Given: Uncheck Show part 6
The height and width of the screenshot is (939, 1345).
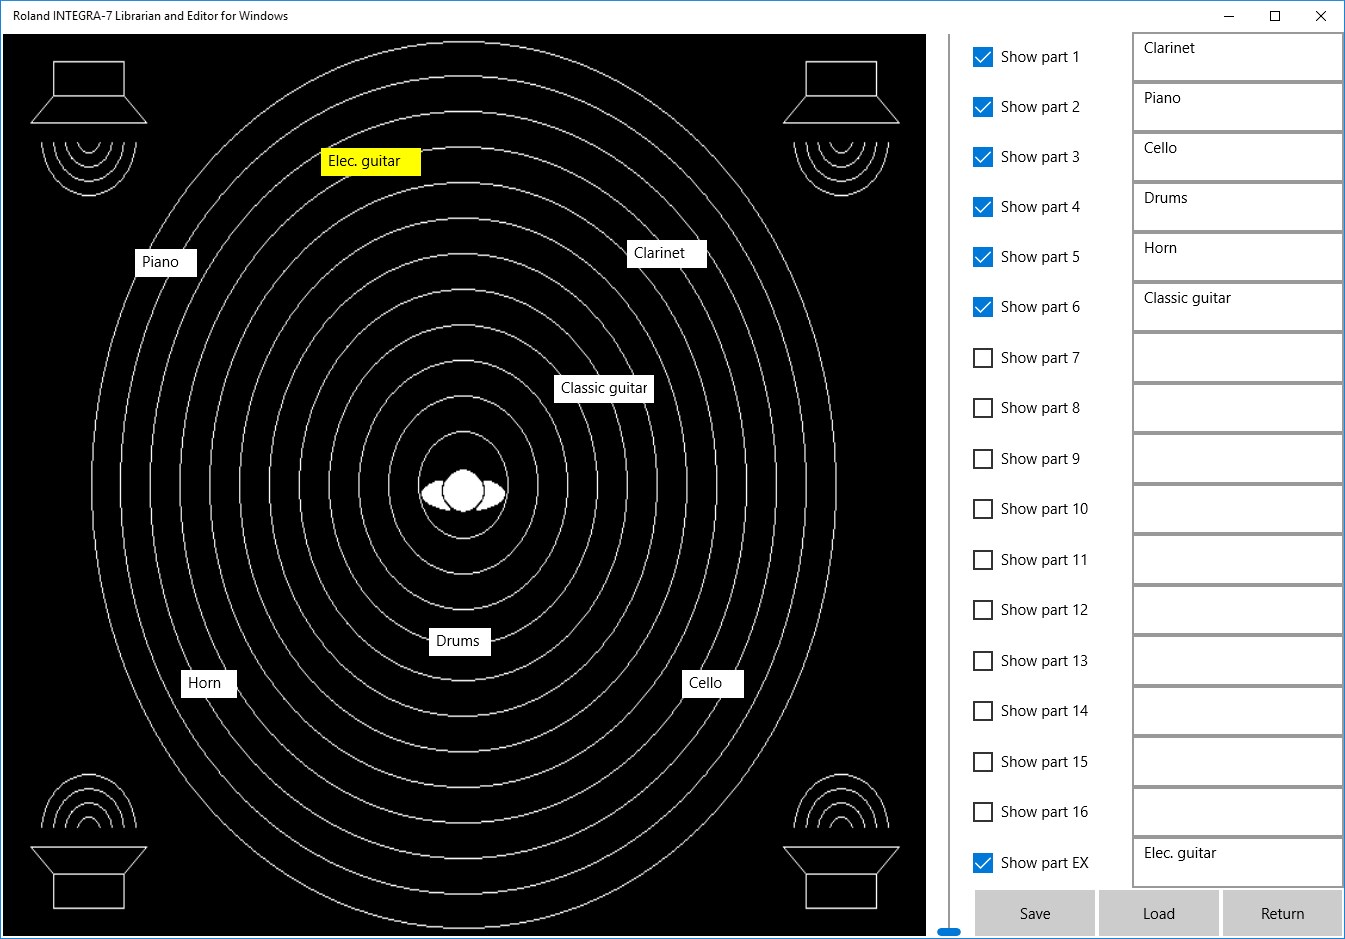Looking at the screenshot, I should click(983, 307).
